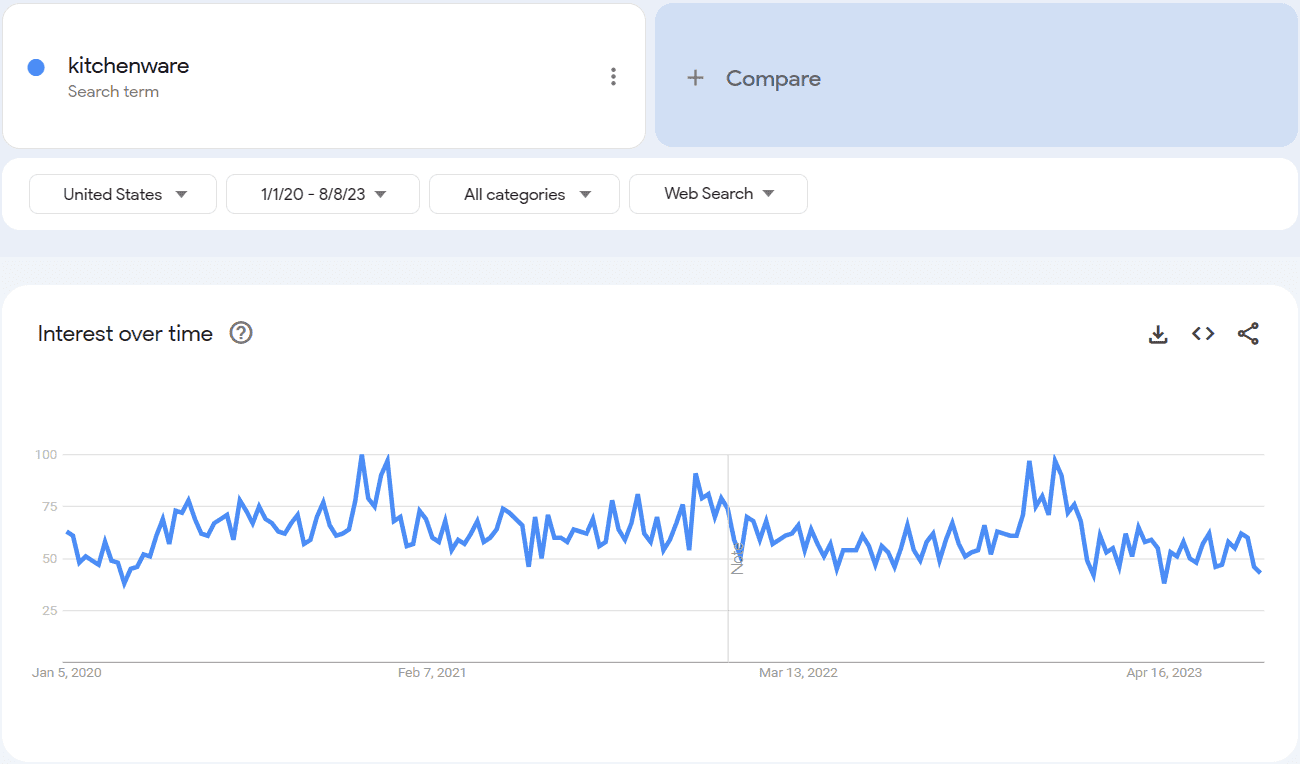The height and width of the screenshot is (764, 1300).
Task: Click the plus icon in Compare card
Action: coord(696,78)
